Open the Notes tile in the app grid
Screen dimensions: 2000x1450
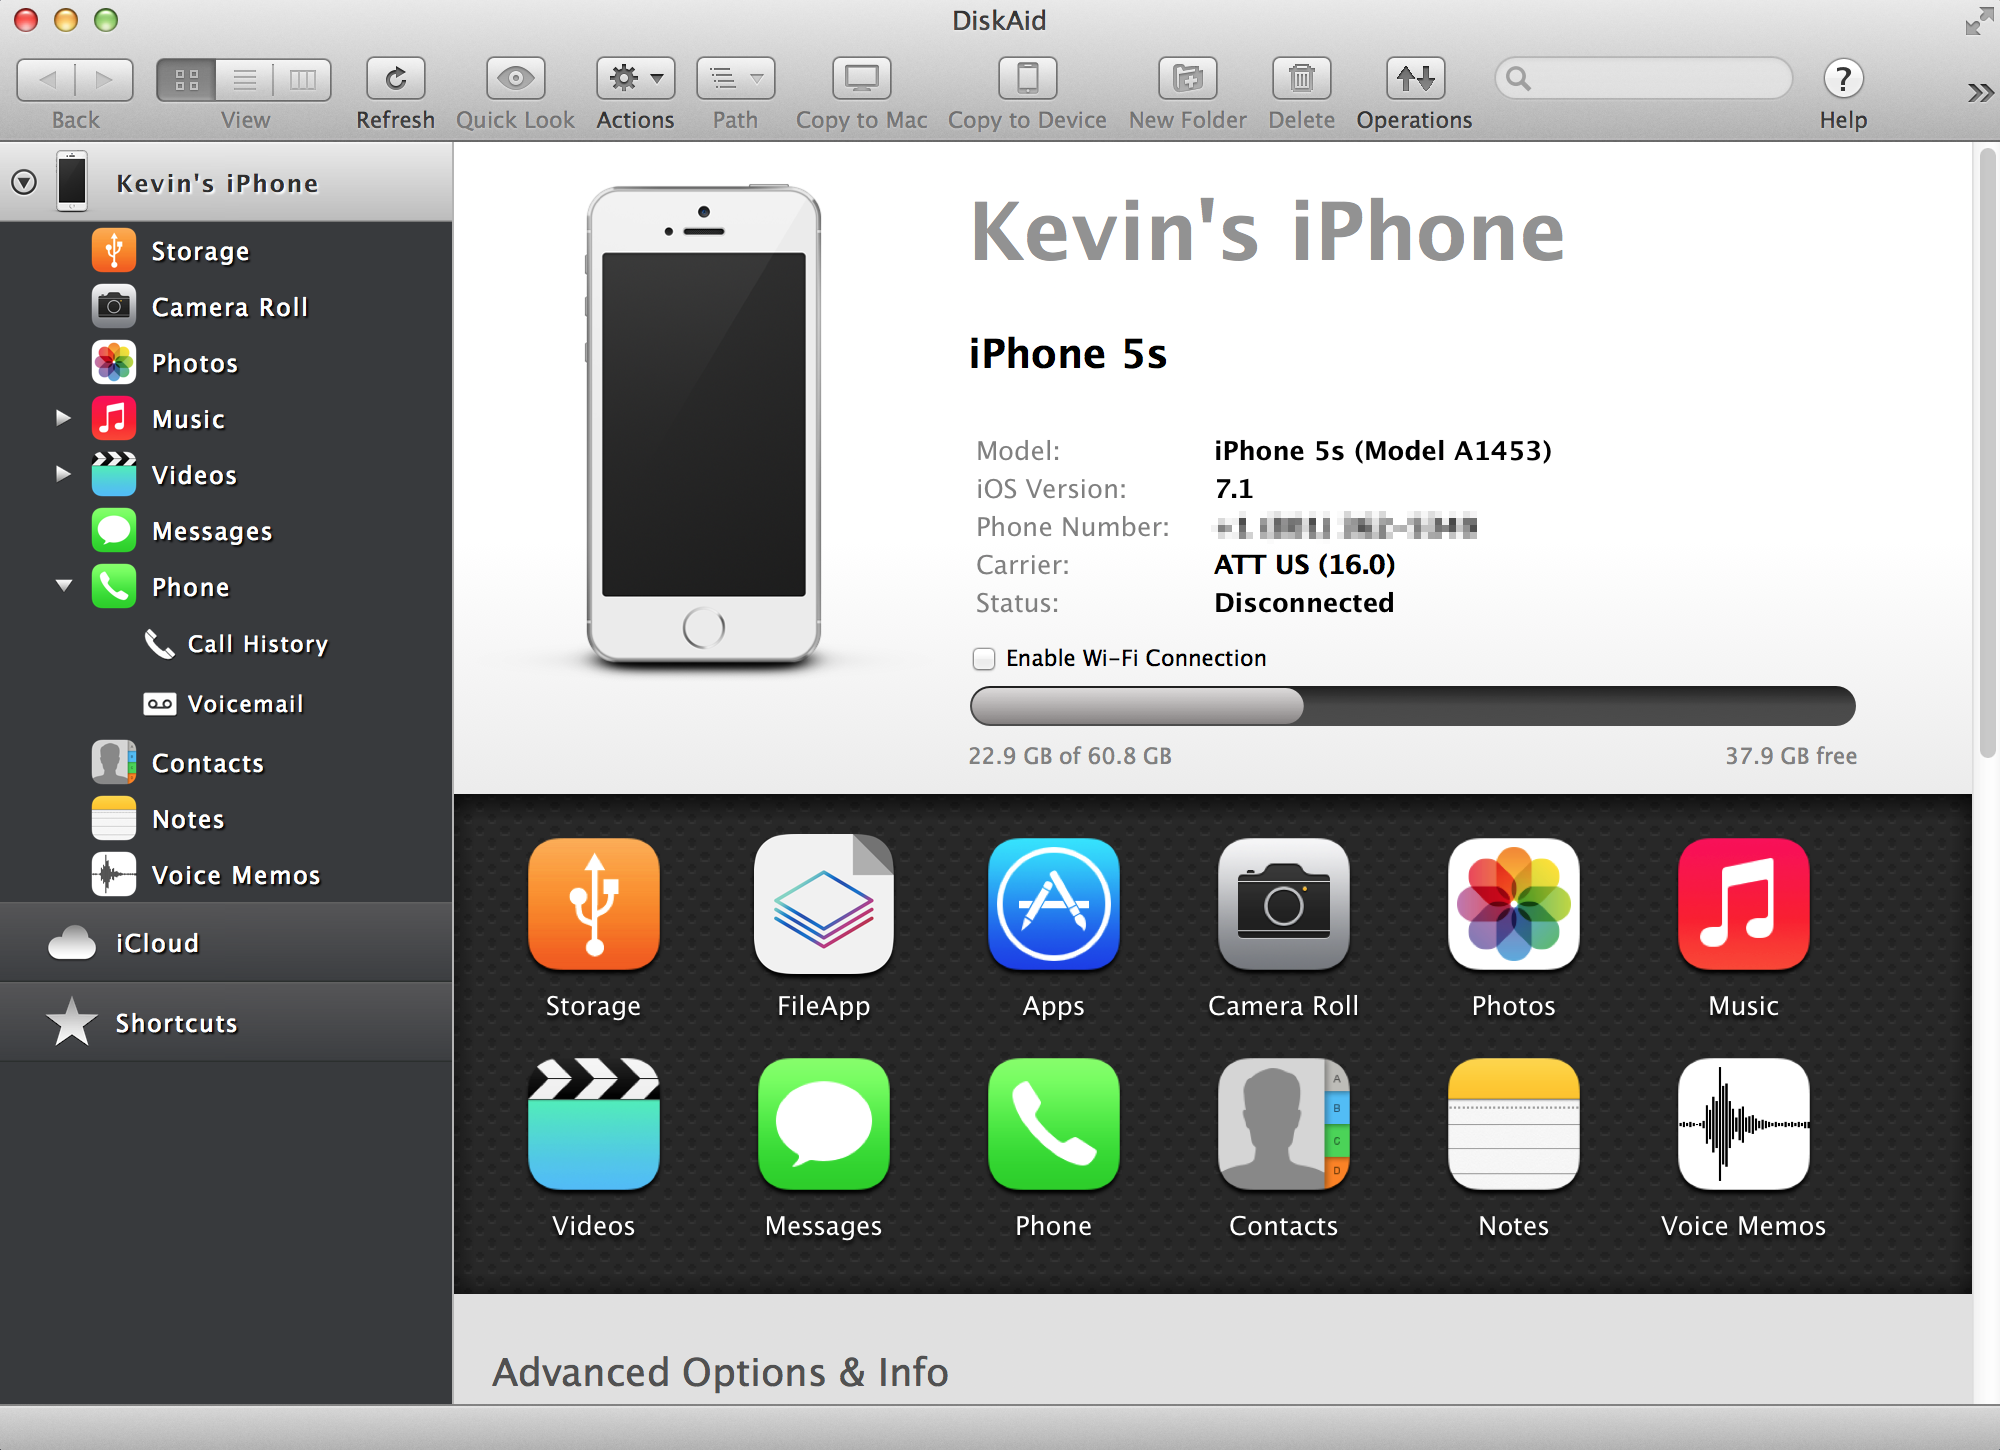[1513, 1124]
